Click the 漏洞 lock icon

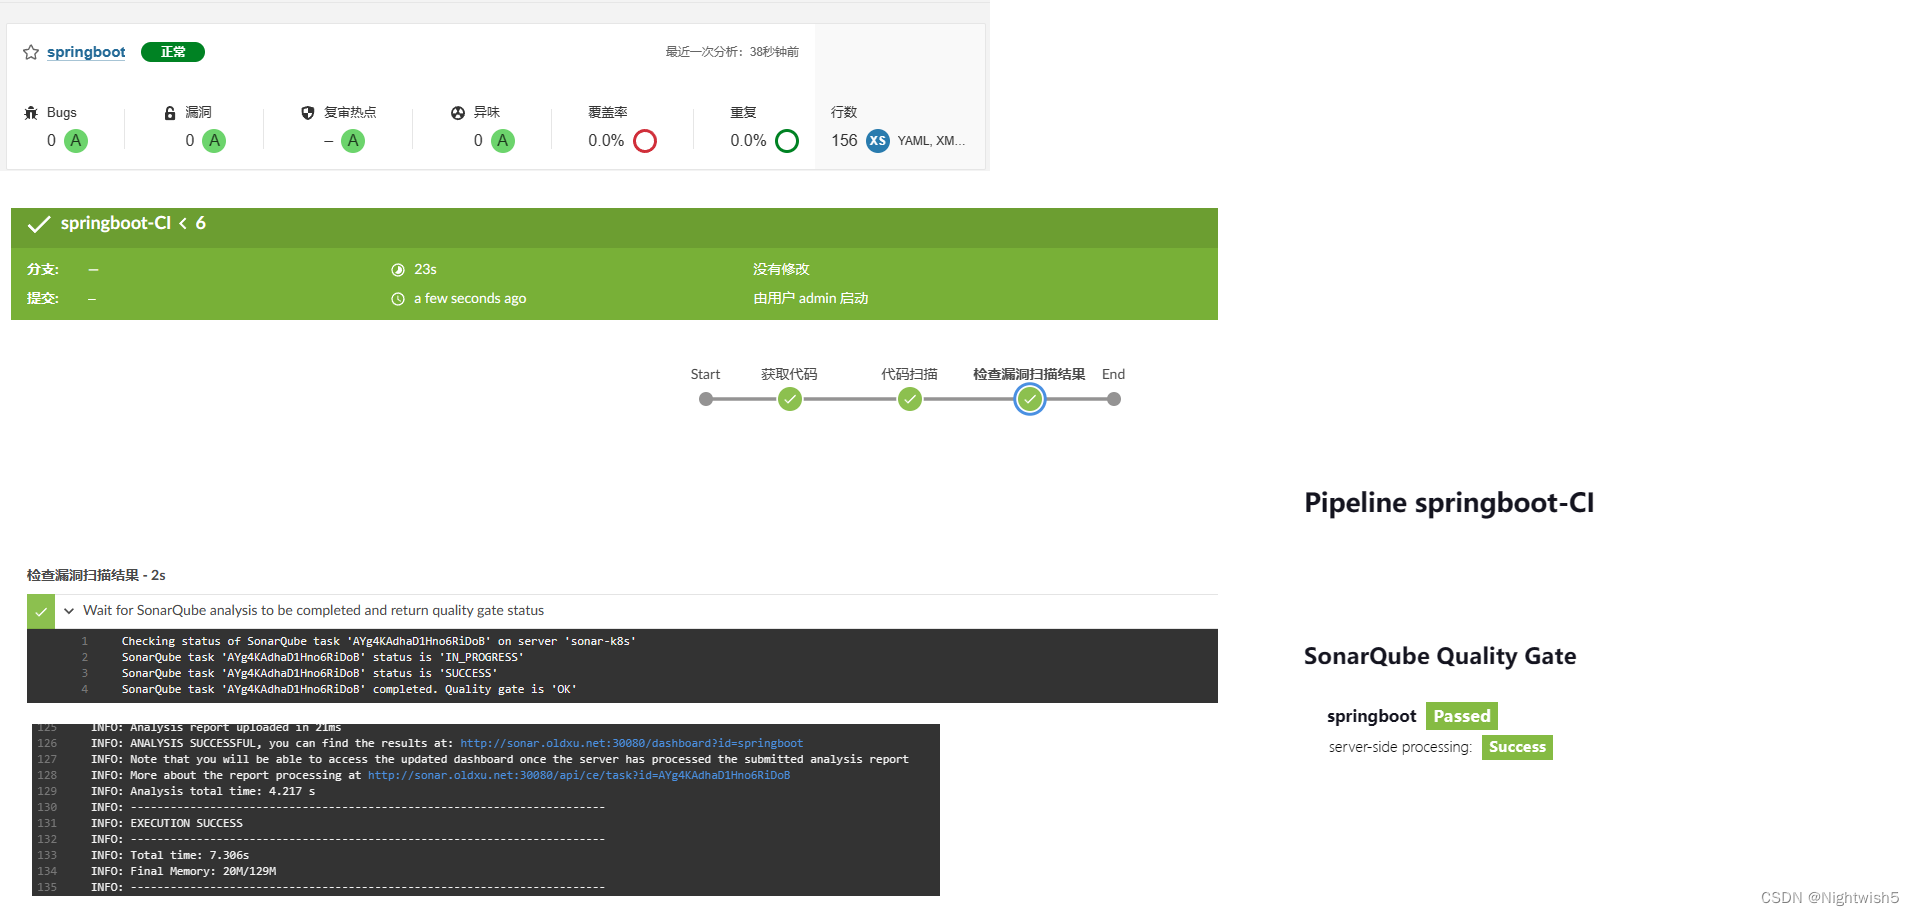tap(170, 113)
